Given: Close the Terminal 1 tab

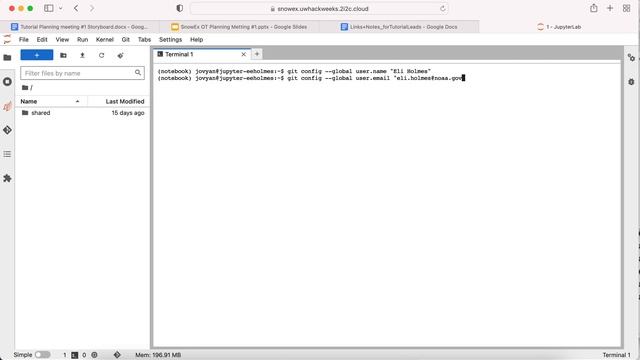Looking at the screenshot, I should 244,54.
